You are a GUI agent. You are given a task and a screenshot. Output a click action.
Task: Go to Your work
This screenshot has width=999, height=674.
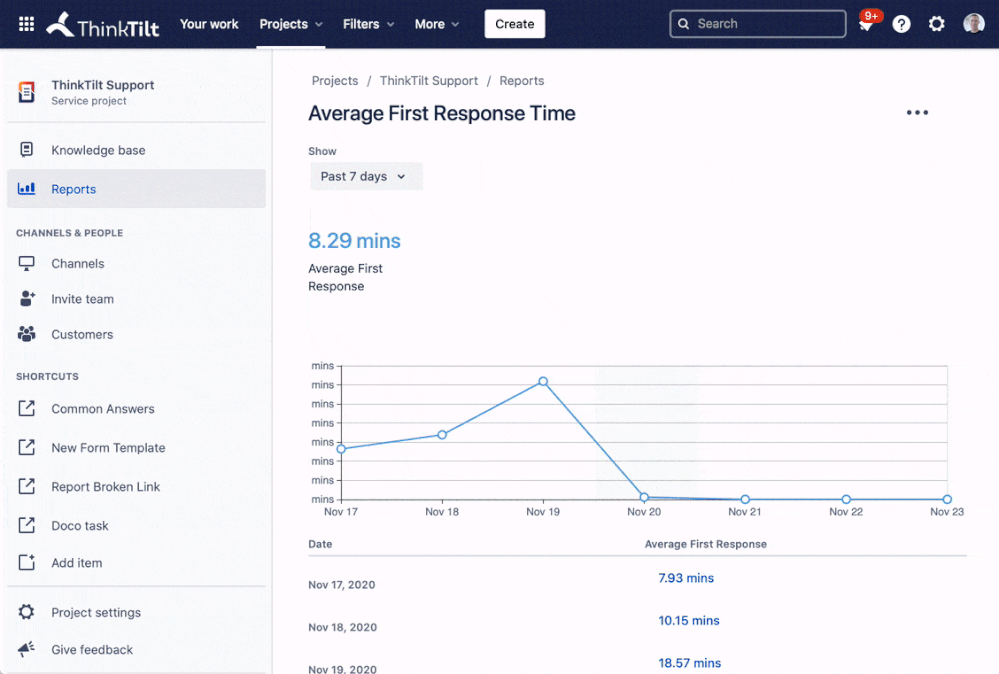(x=209, y=24)
